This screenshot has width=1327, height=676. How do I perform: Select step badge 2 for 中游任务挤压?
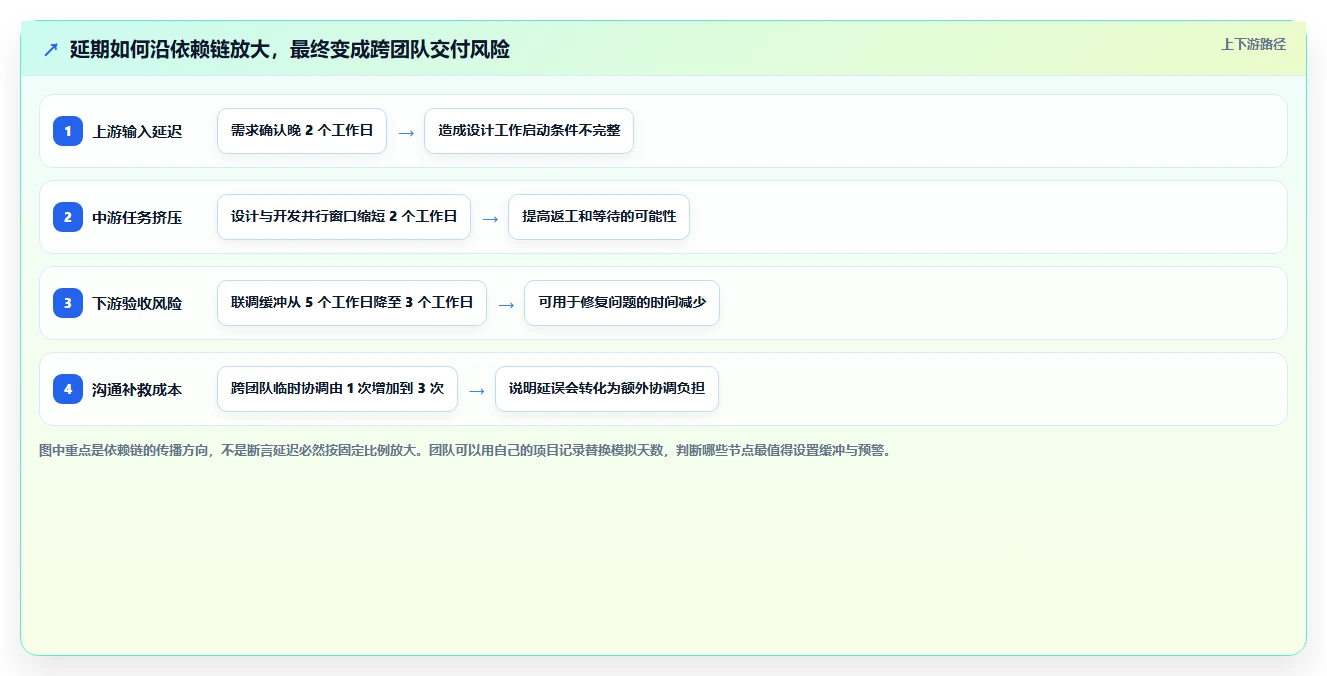click(x=68, y=217)
